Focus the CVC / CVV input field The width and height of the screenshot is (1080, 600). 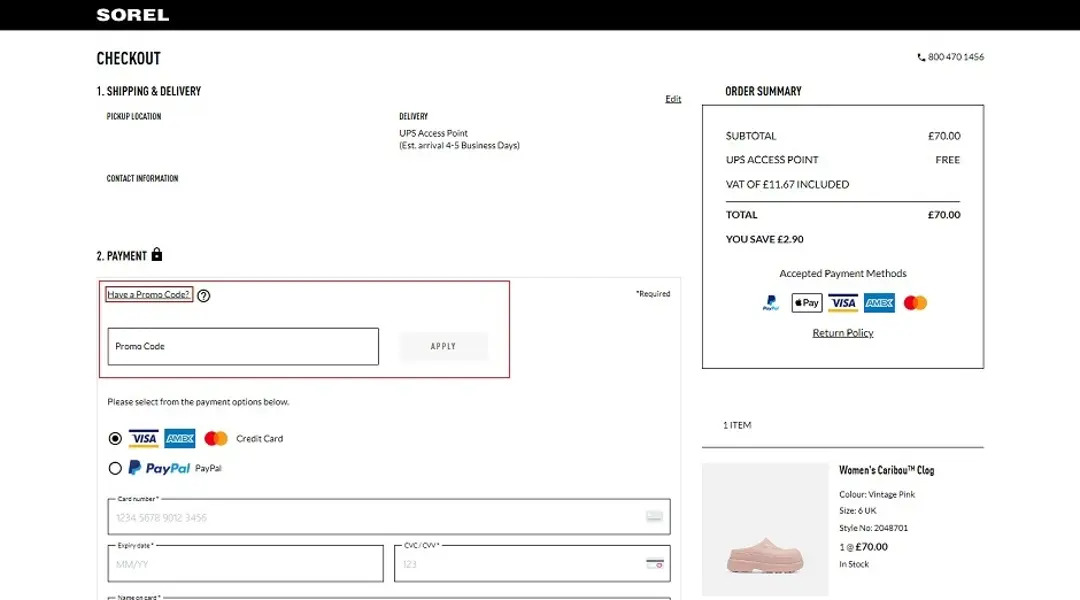(532, 563)
